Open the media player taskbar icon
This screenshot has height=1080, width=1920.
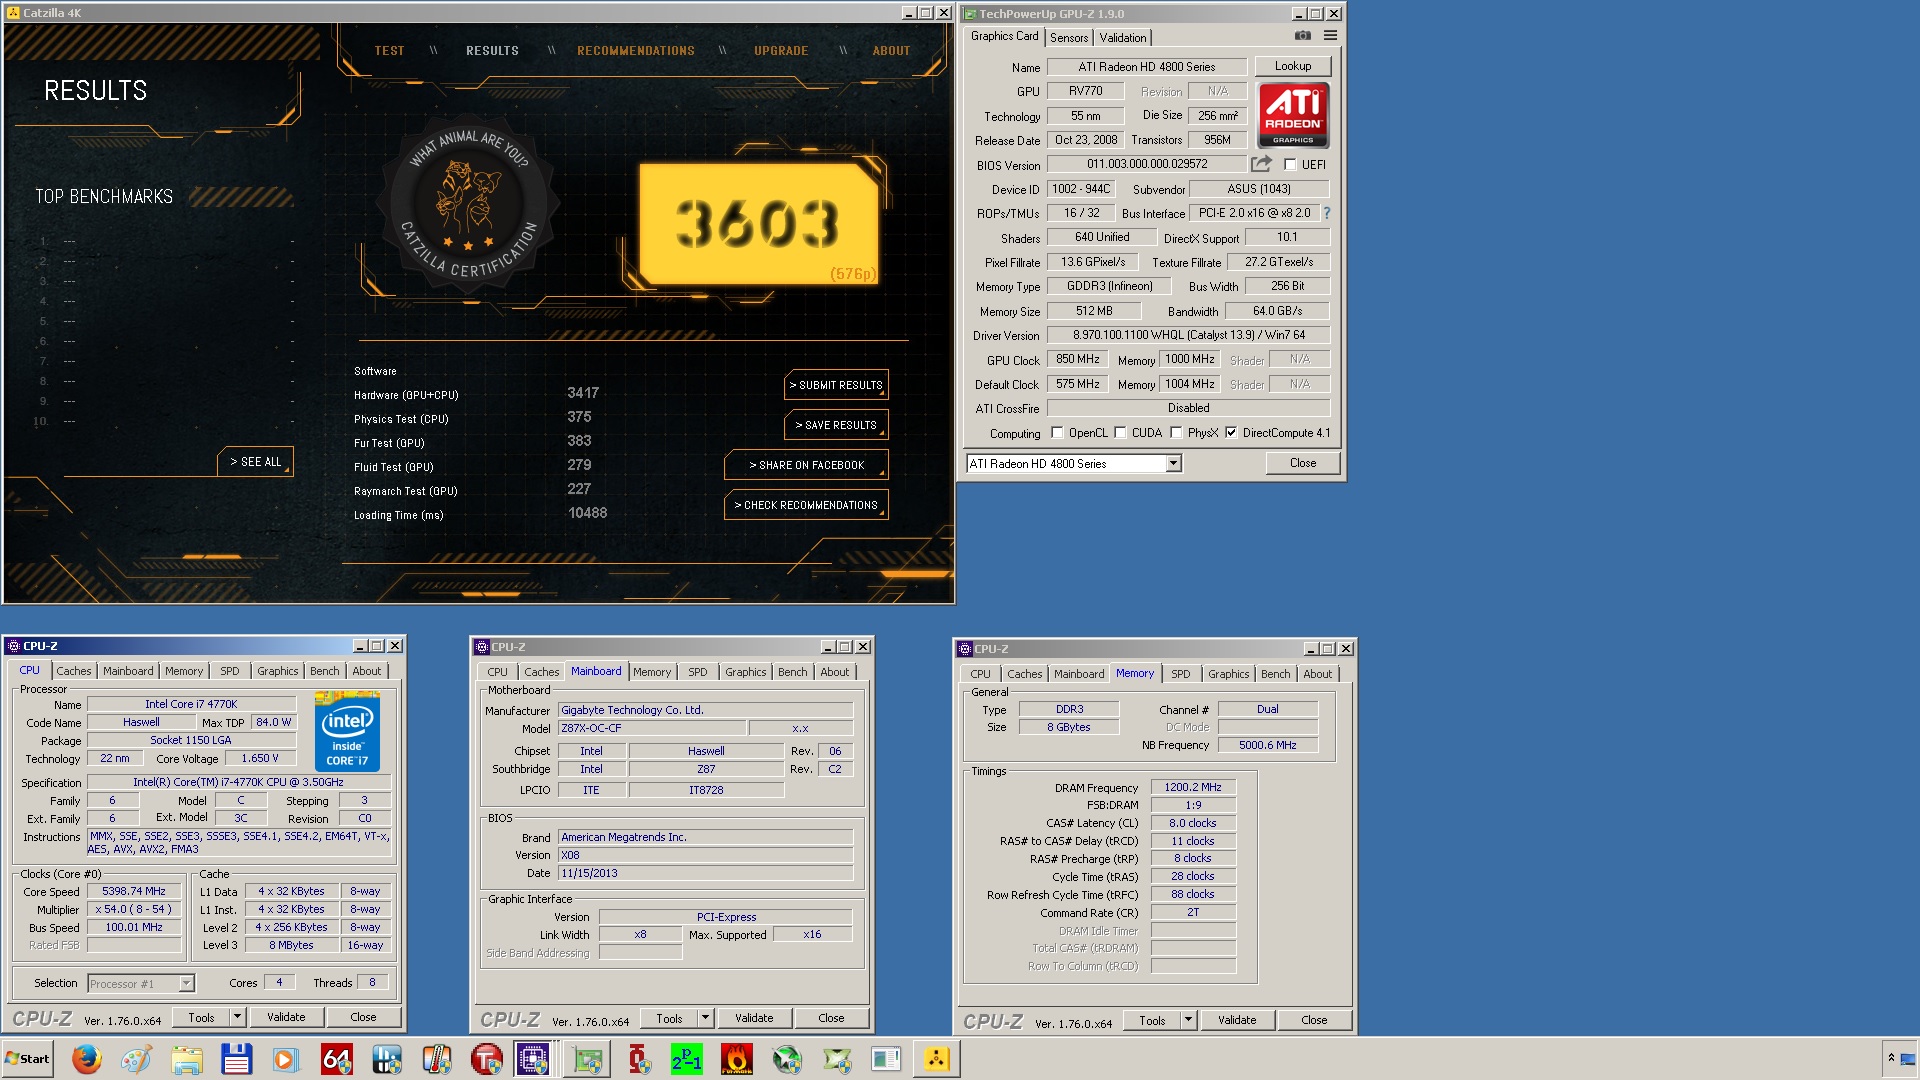click(x=287, y=1058)
